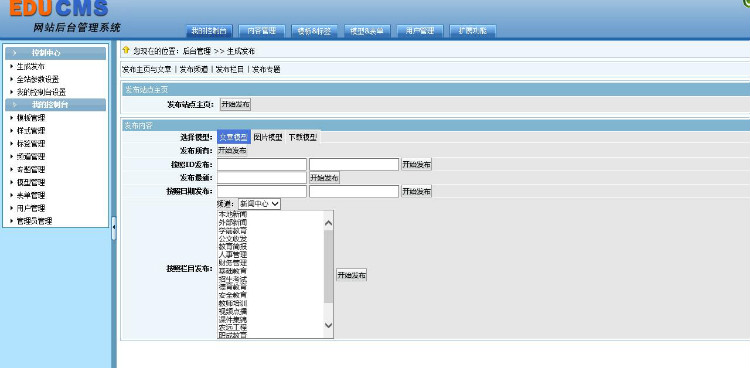Click the column list scrollbar thumb

coord(328,266)
